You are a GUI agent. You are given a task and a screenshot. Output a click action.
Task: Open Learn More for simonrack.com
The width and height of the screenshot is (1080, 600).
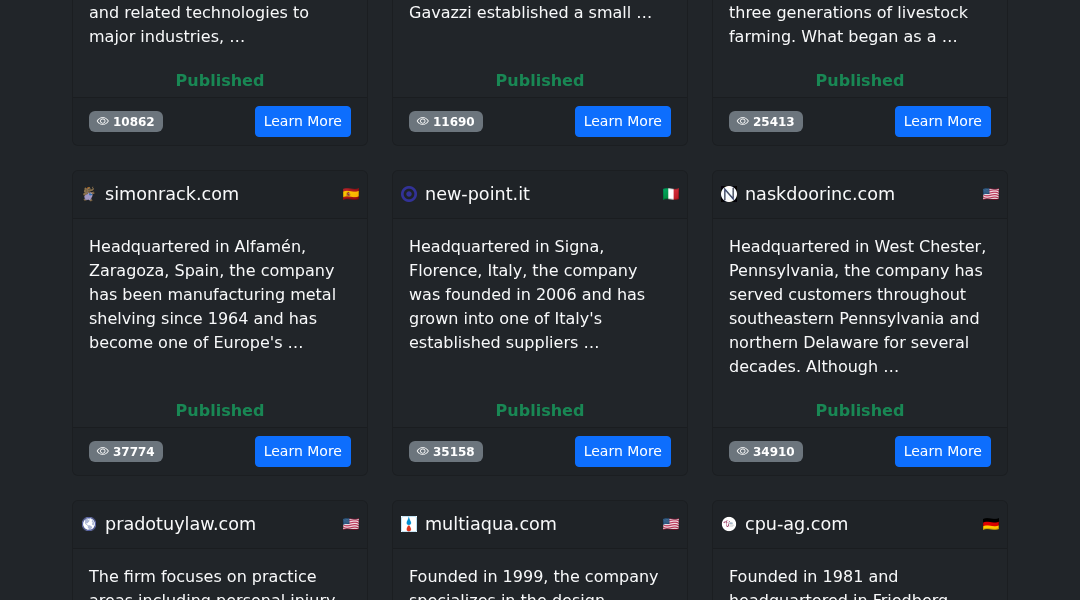(x=303, y=451)
